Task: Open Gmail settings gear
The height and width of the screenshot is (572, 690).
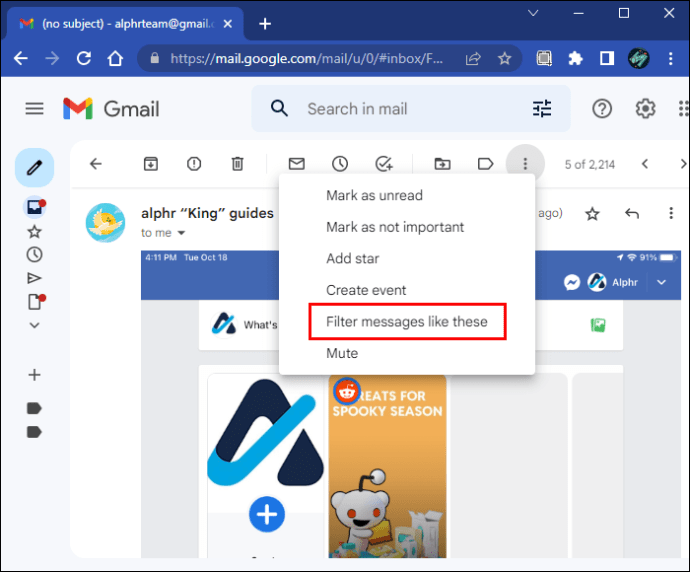Action: click(x=645, y=108)
